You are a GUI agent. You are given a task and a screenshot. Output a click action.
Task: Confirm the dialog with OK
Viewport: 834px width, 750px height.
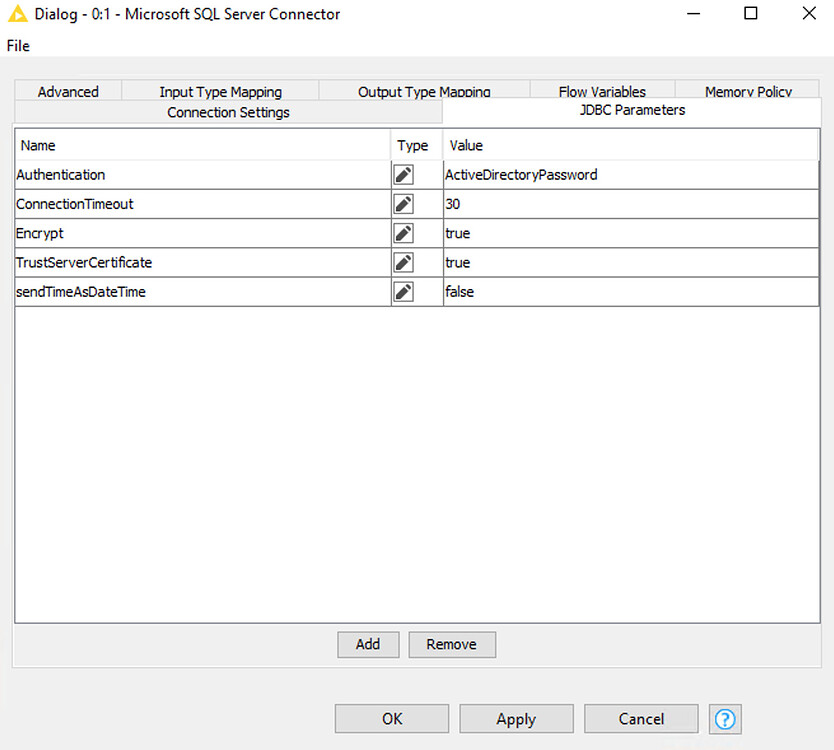(x=391, y=718)
